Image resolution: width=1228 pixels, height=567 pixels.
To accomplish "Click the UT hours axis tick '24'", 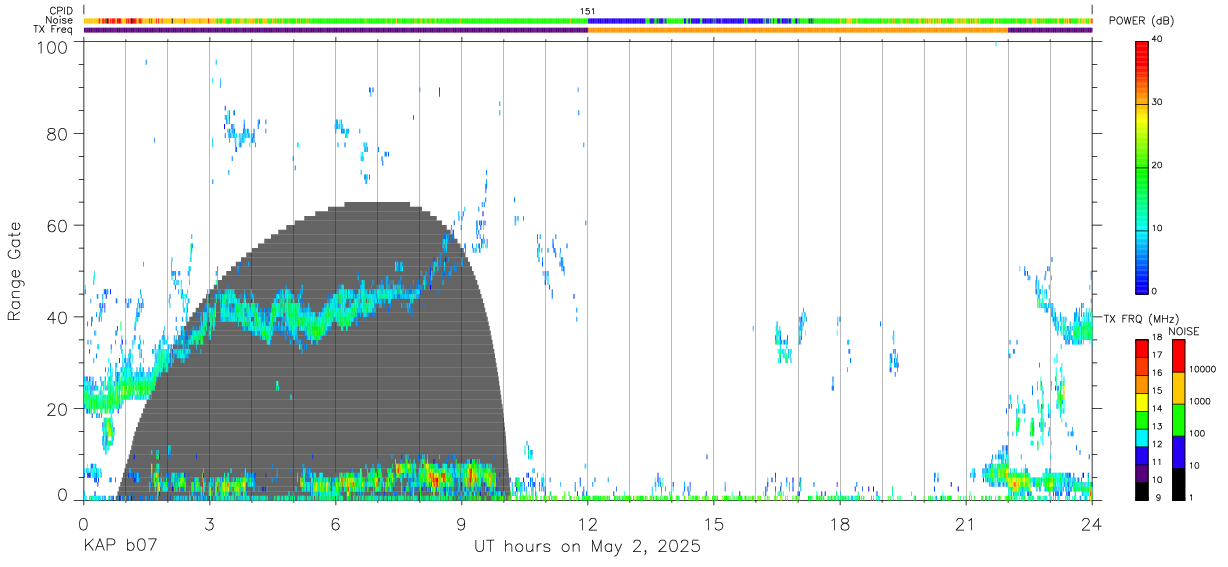I will pyautogui.click(x=1092, y=524).
